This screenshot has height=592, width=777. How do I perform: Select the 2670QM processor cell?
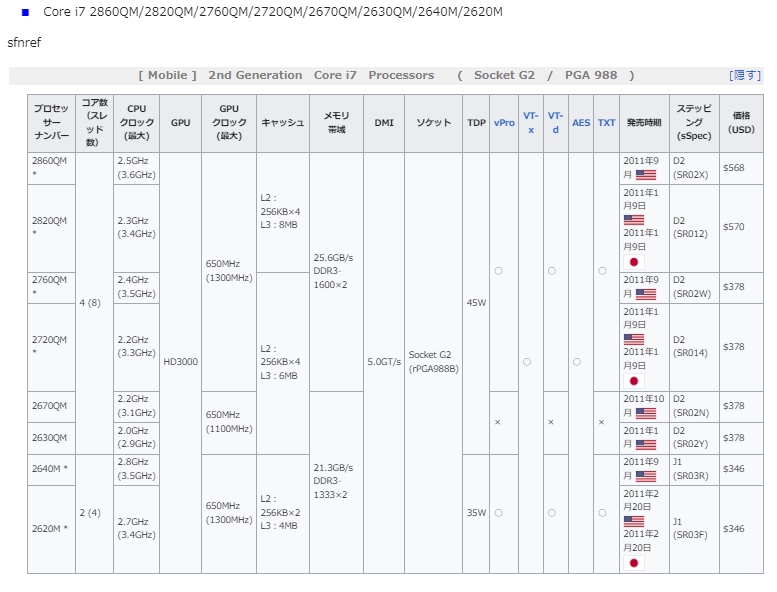click(52, 407)
